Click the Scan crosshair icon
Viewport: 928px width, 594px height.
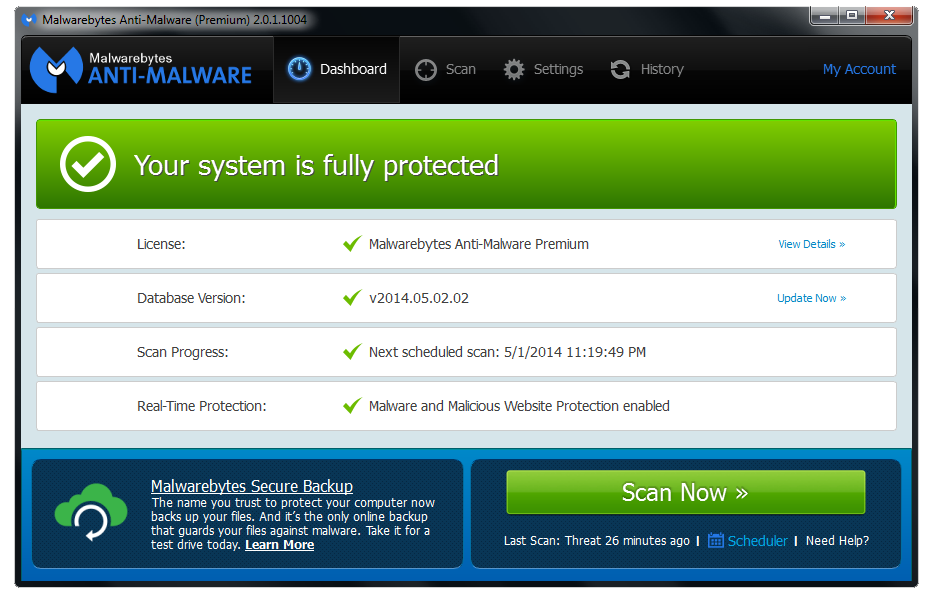click(426, 70)
